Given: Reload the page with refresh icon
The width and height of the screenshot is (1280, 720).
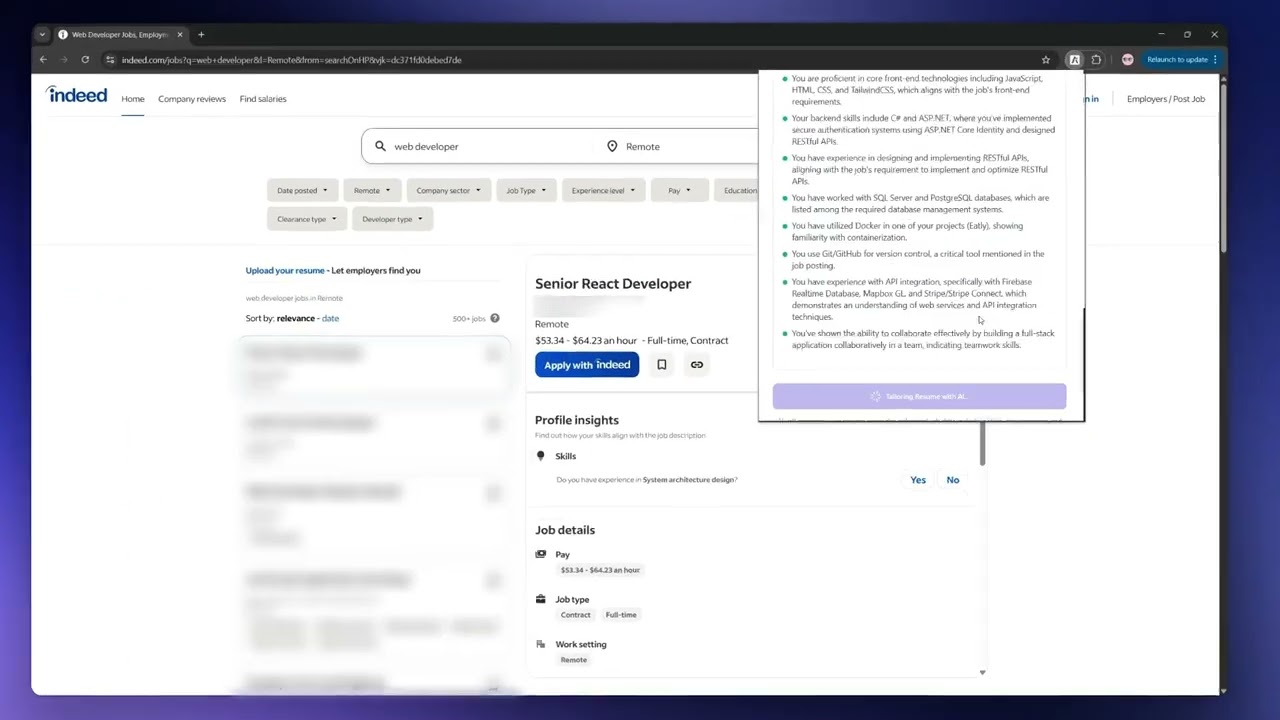Looking at the screenshot, I should point(85,60).
